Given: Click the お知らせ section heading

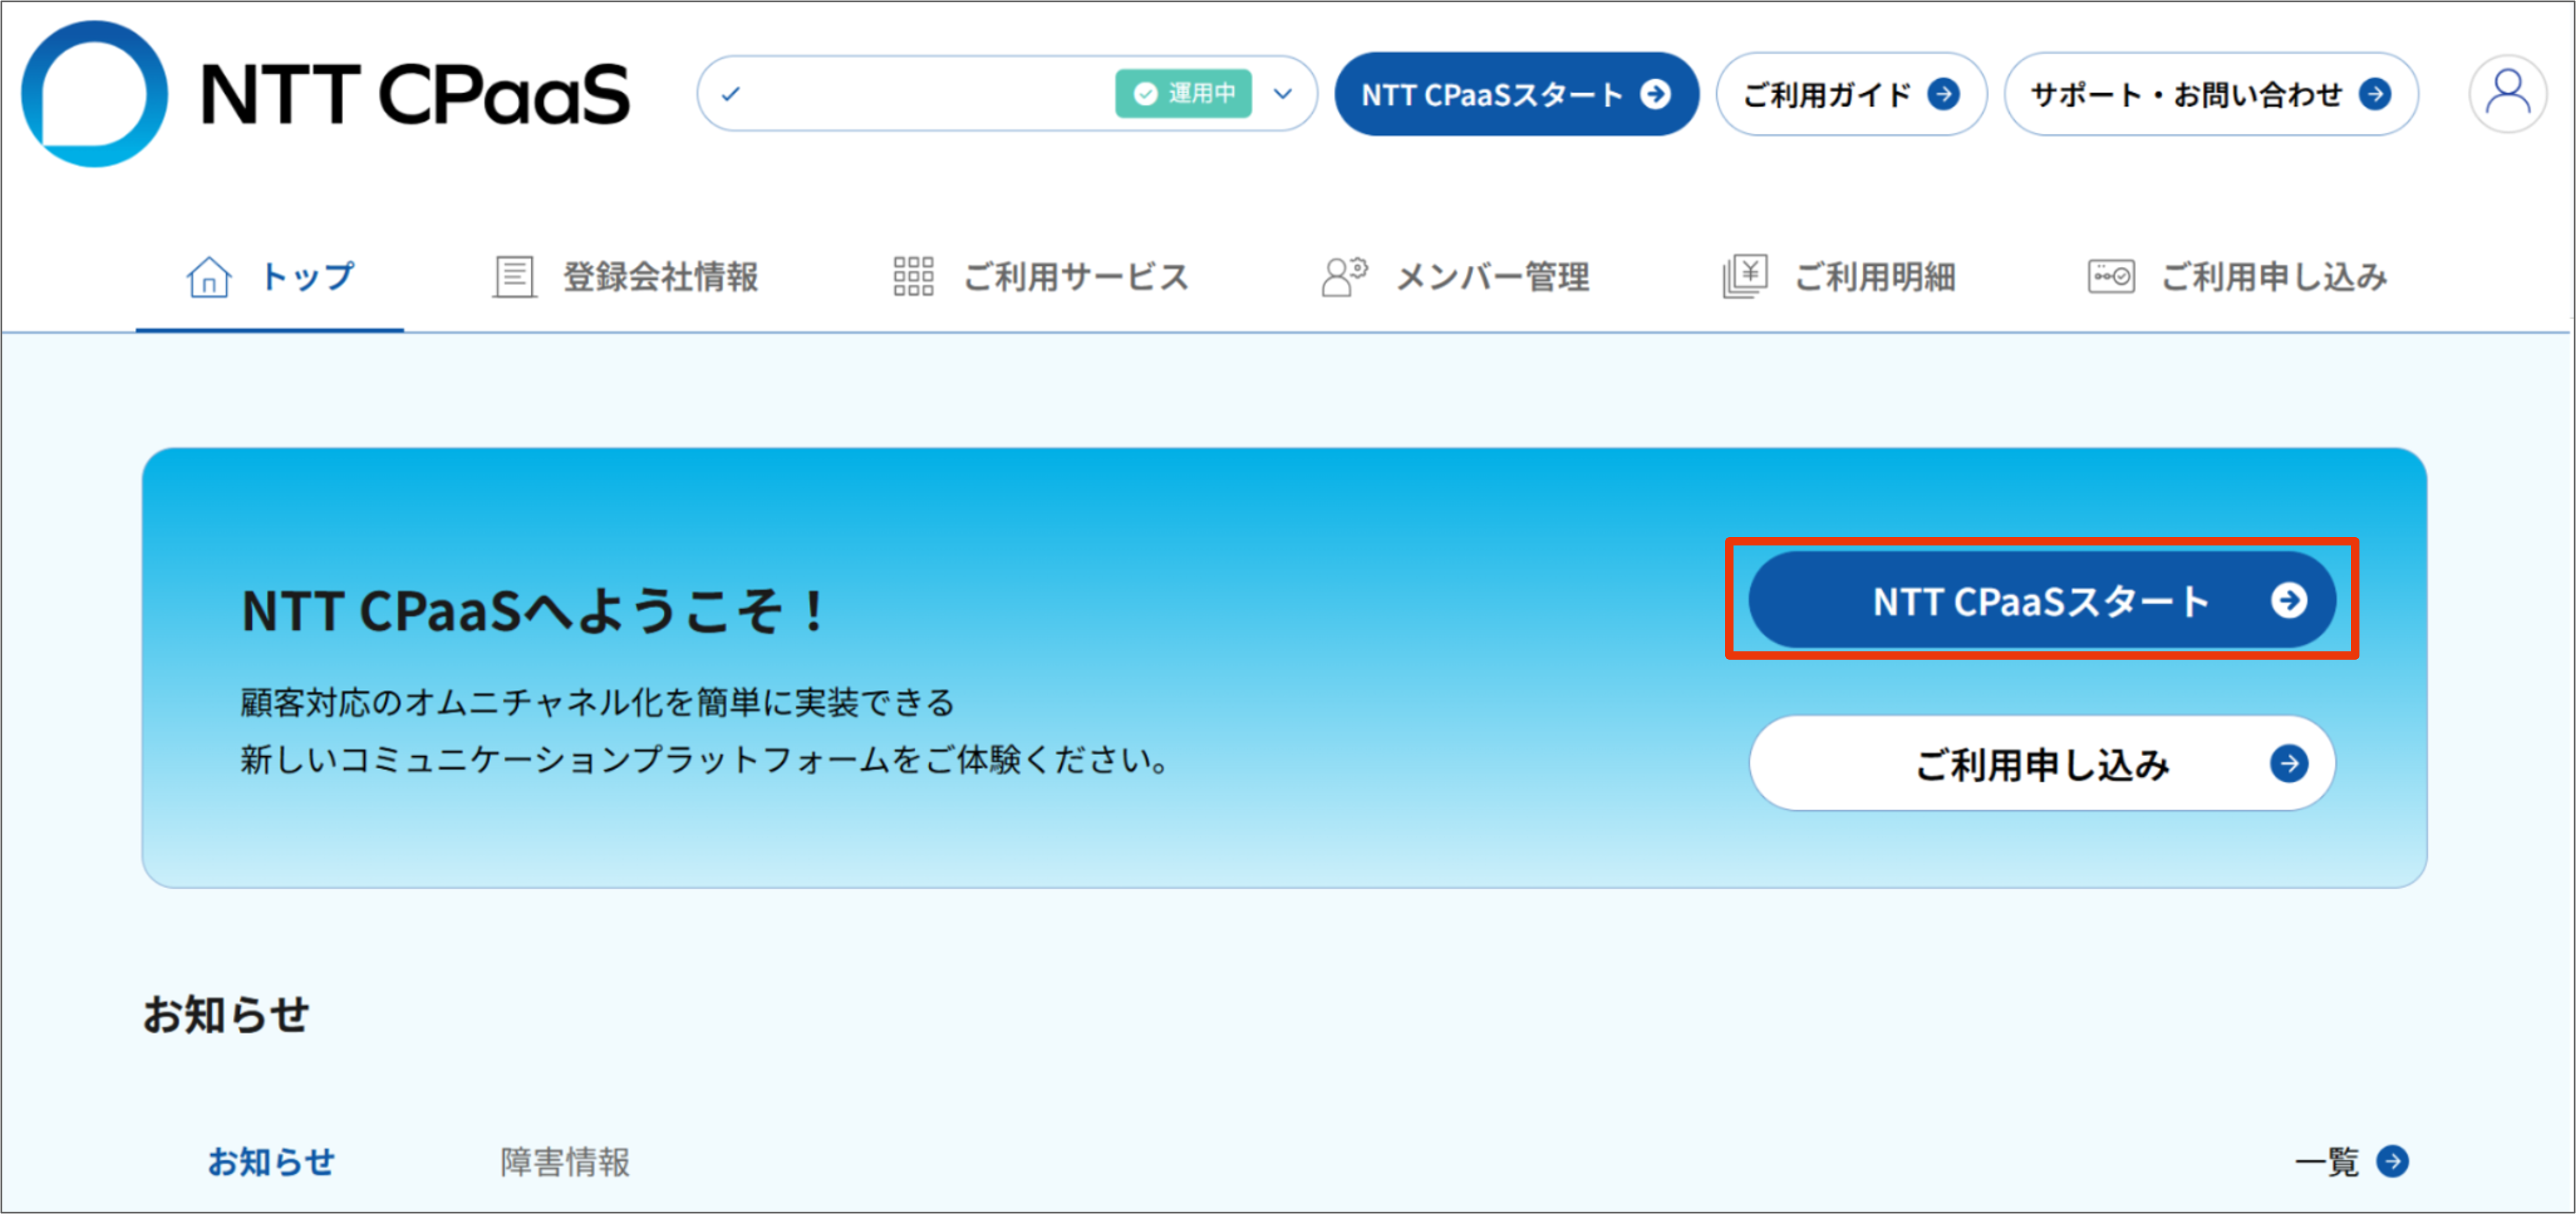Looking at the screenshot, I should [x=226, y=1015].
